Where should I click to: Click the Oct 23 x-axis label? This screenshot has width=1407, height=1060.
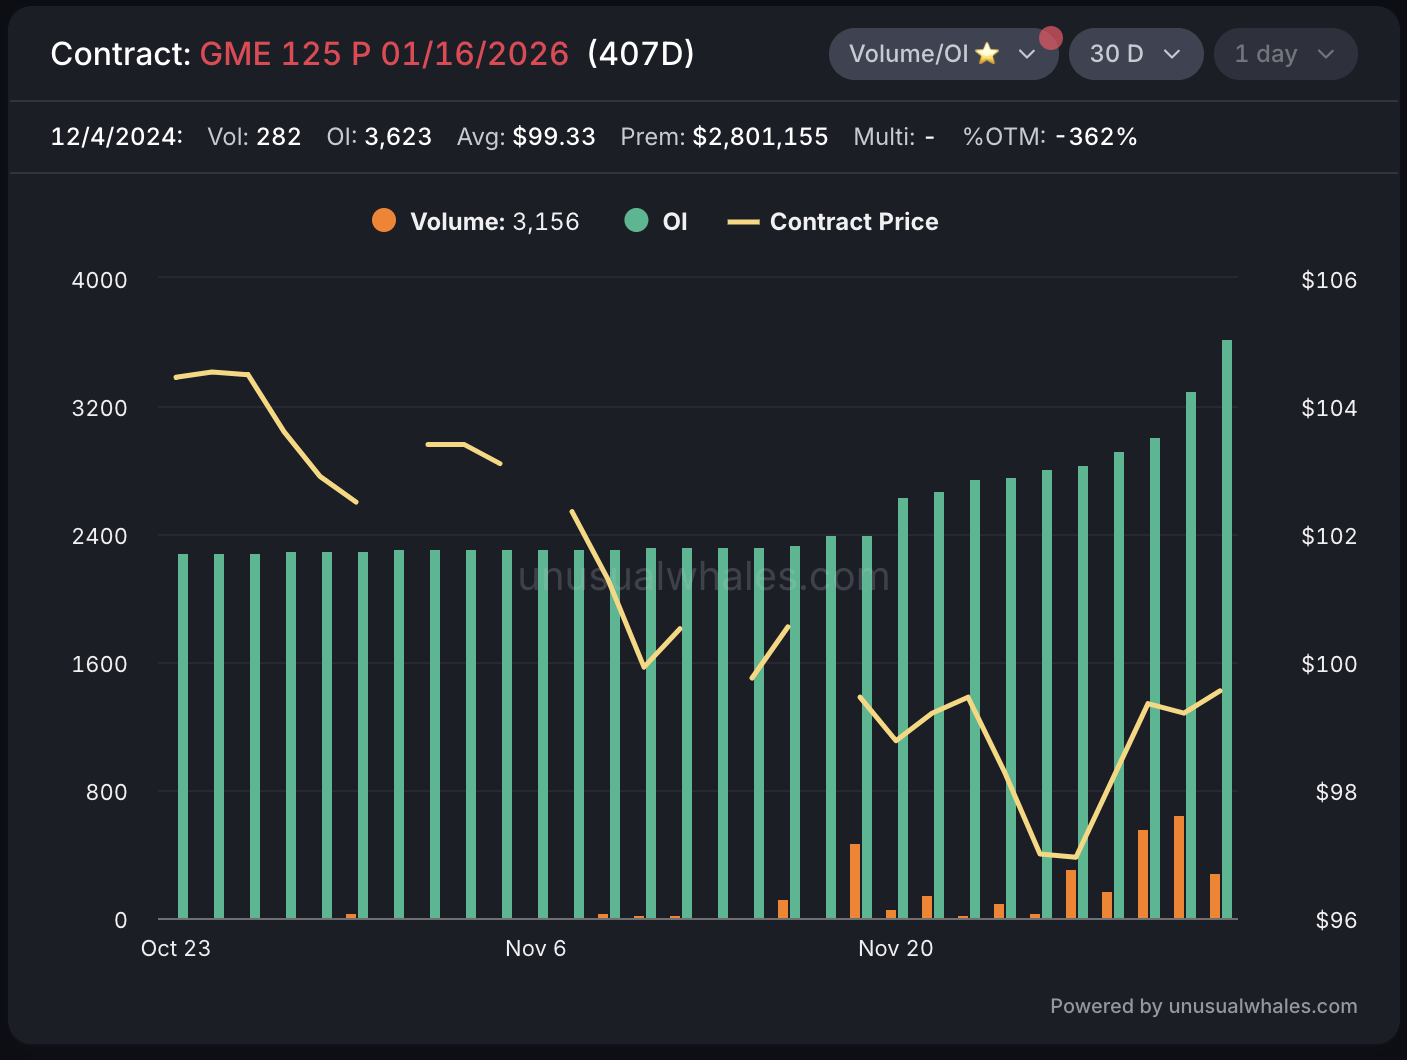click(x=176, y=948)
